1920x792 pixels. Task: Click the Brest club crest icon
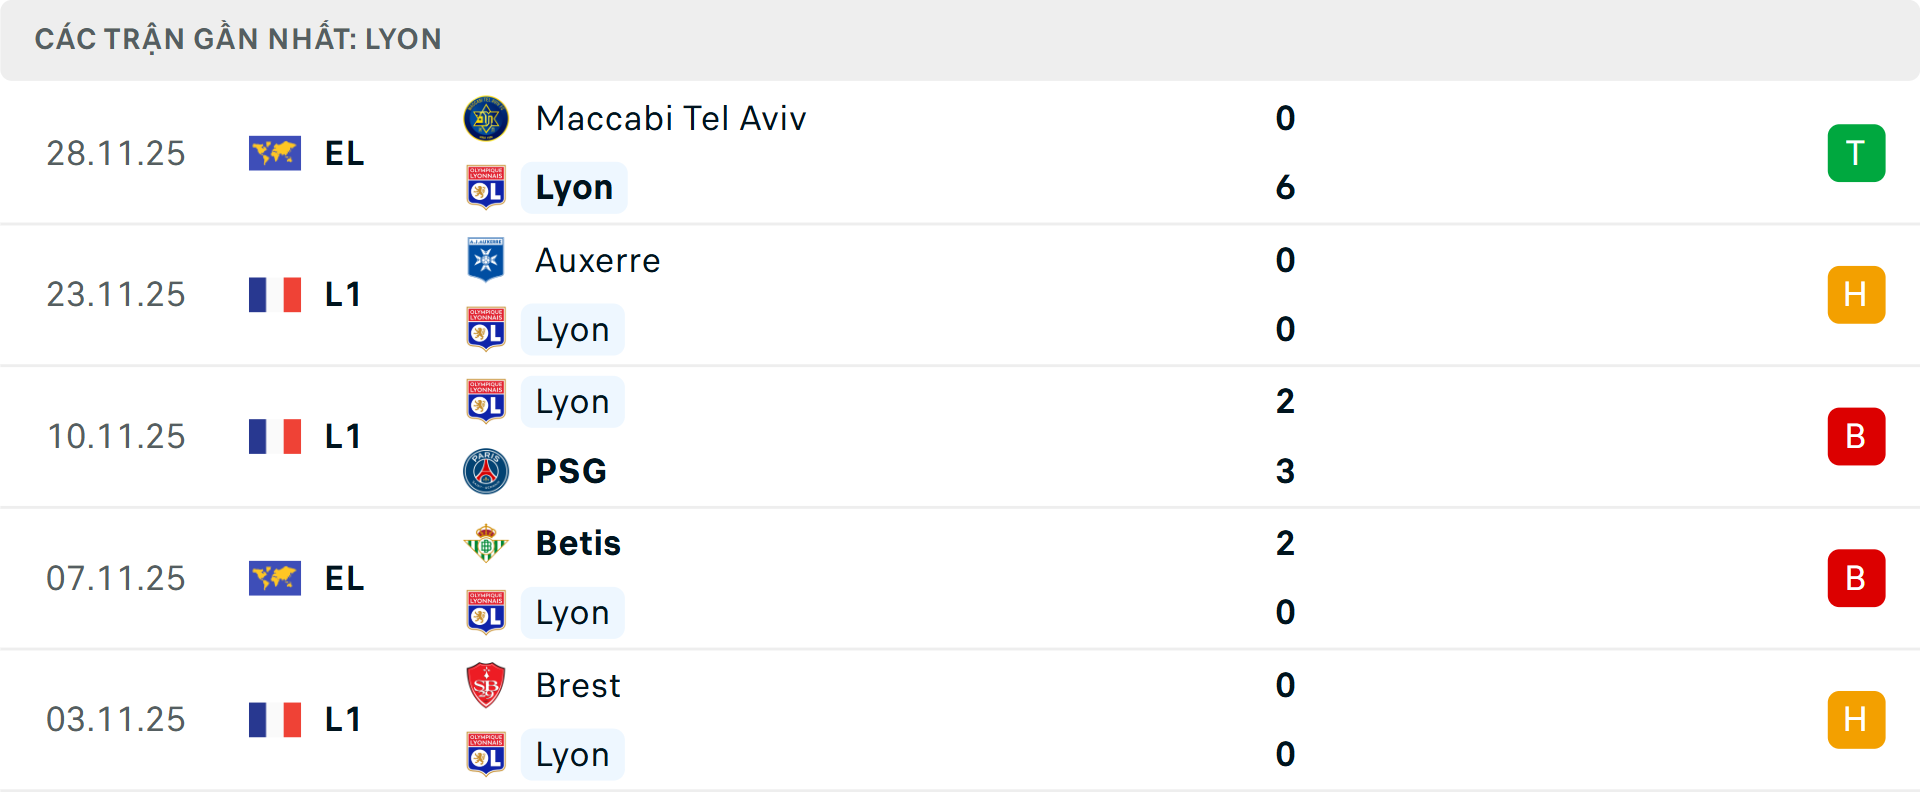click(x=486, y=685)
